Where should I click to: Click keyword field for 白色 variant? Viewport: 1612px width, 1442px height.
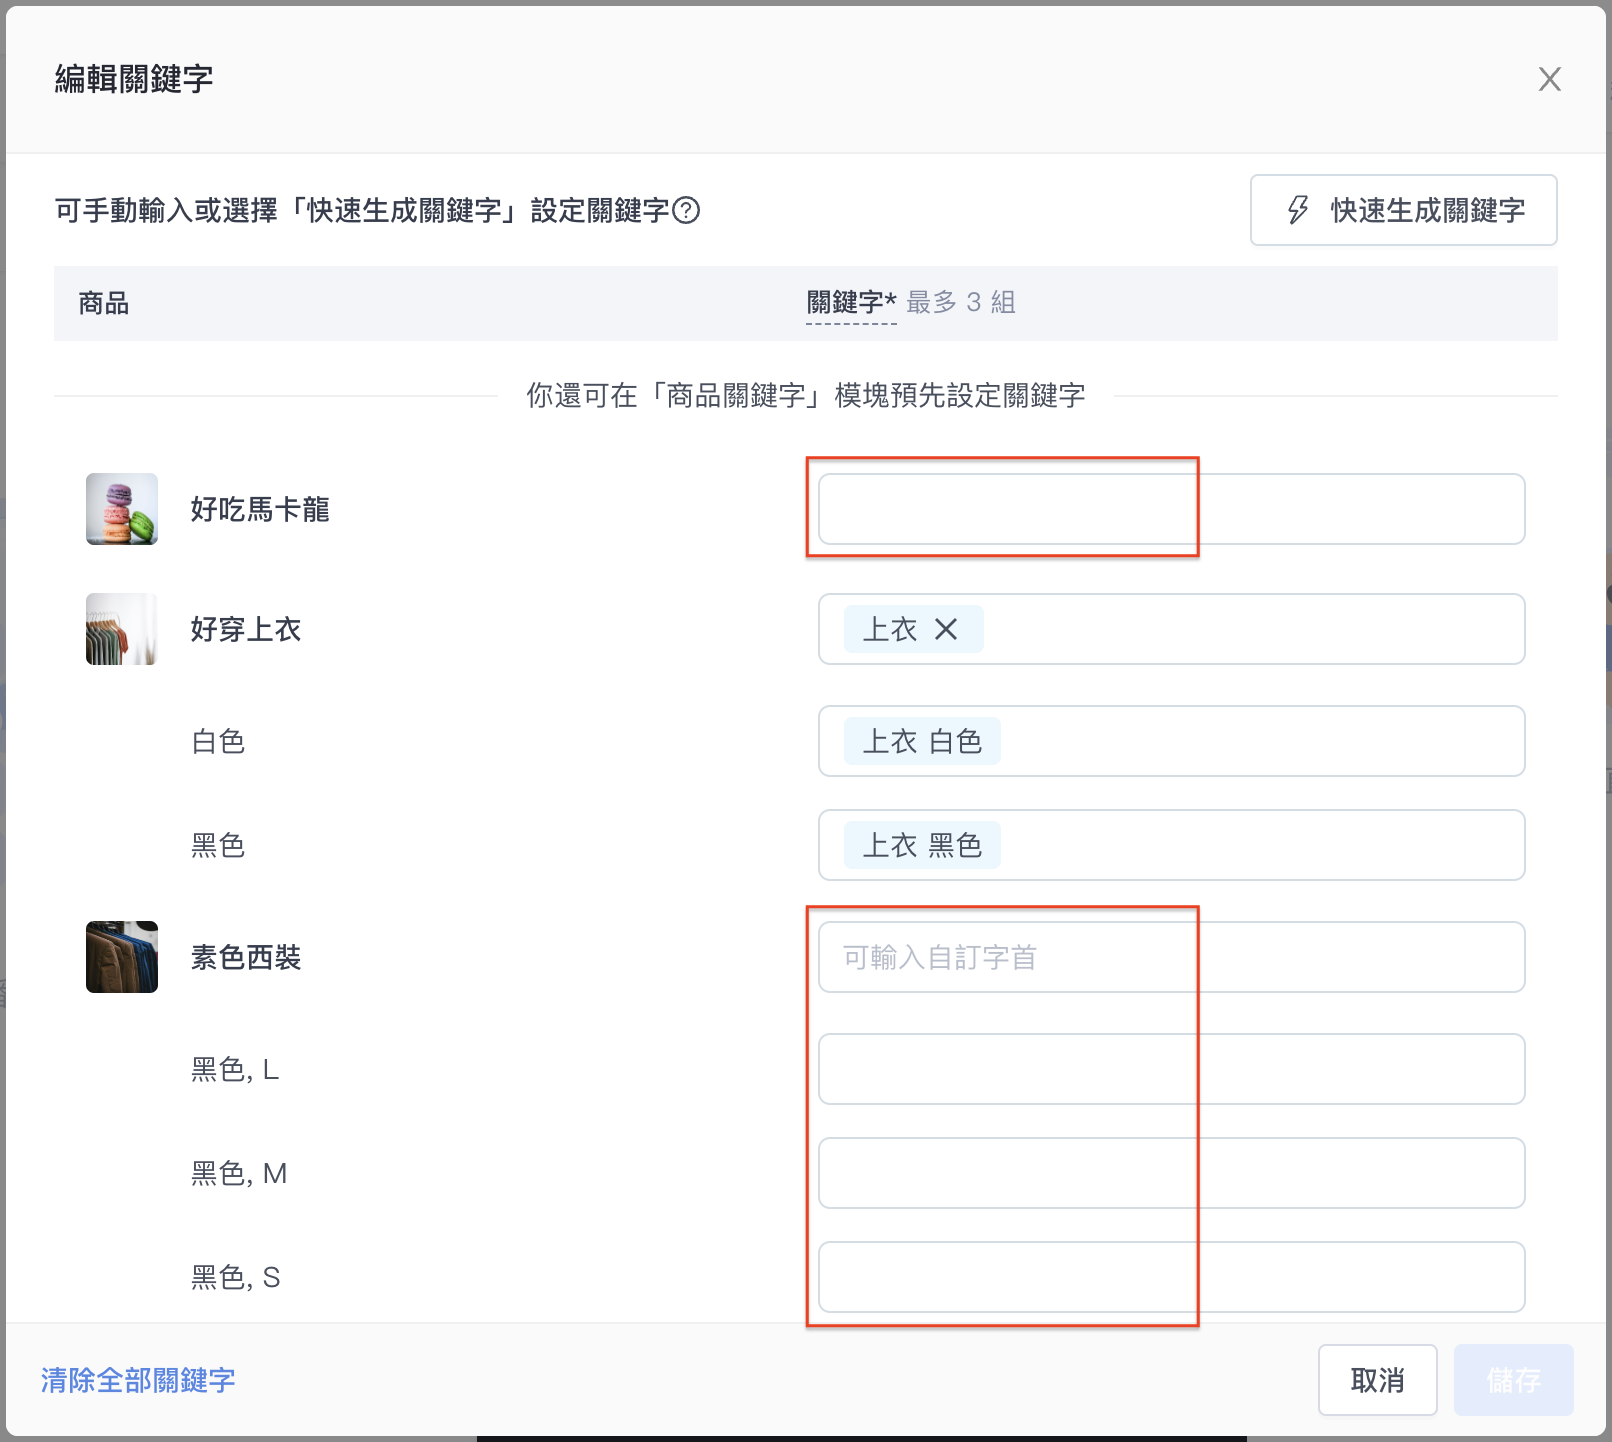[1171, 741]
